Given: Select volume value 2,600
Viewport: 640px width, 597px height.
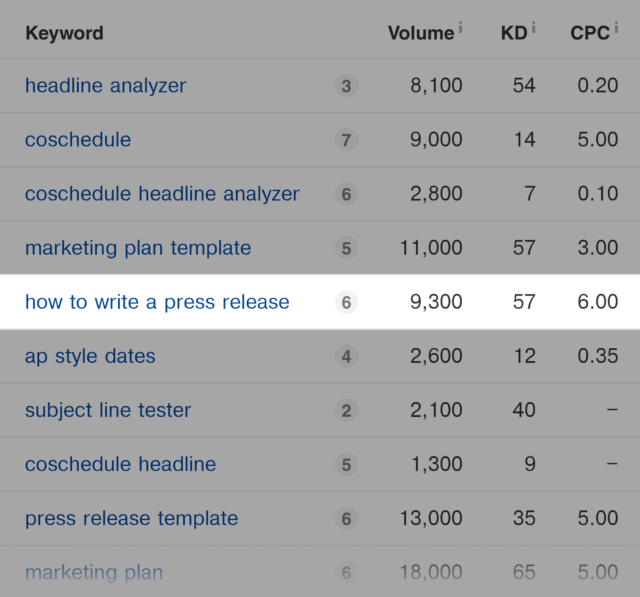Looking at the screenshot, I should click(436, 356).
